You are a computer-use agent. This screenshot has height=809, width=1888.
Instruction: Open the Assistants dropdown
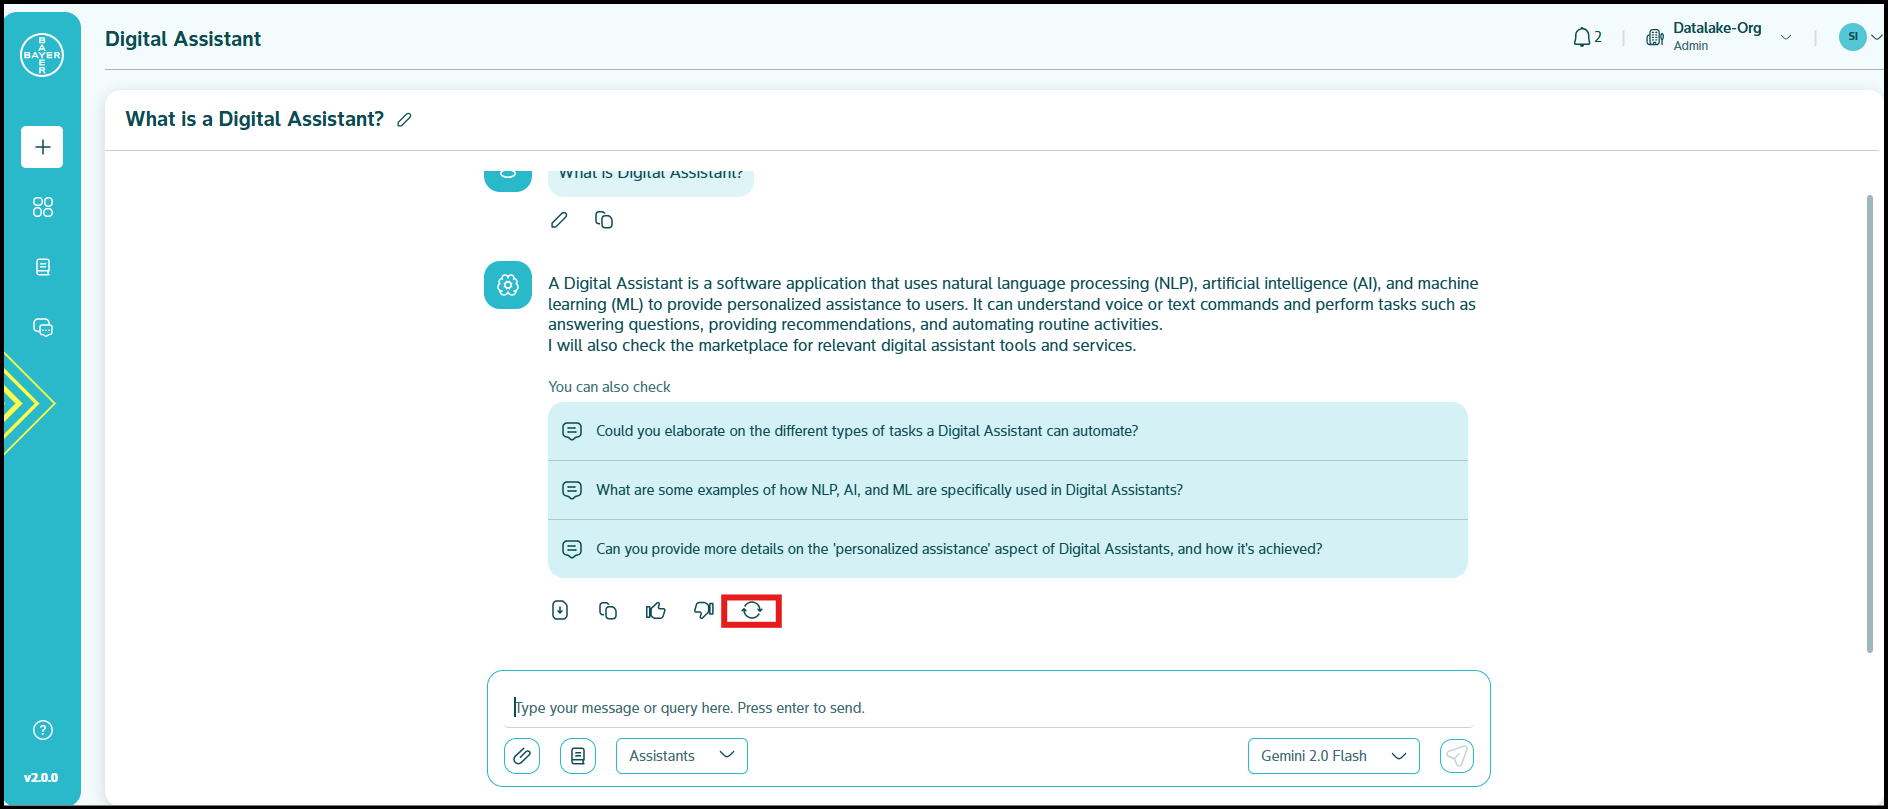682,756
